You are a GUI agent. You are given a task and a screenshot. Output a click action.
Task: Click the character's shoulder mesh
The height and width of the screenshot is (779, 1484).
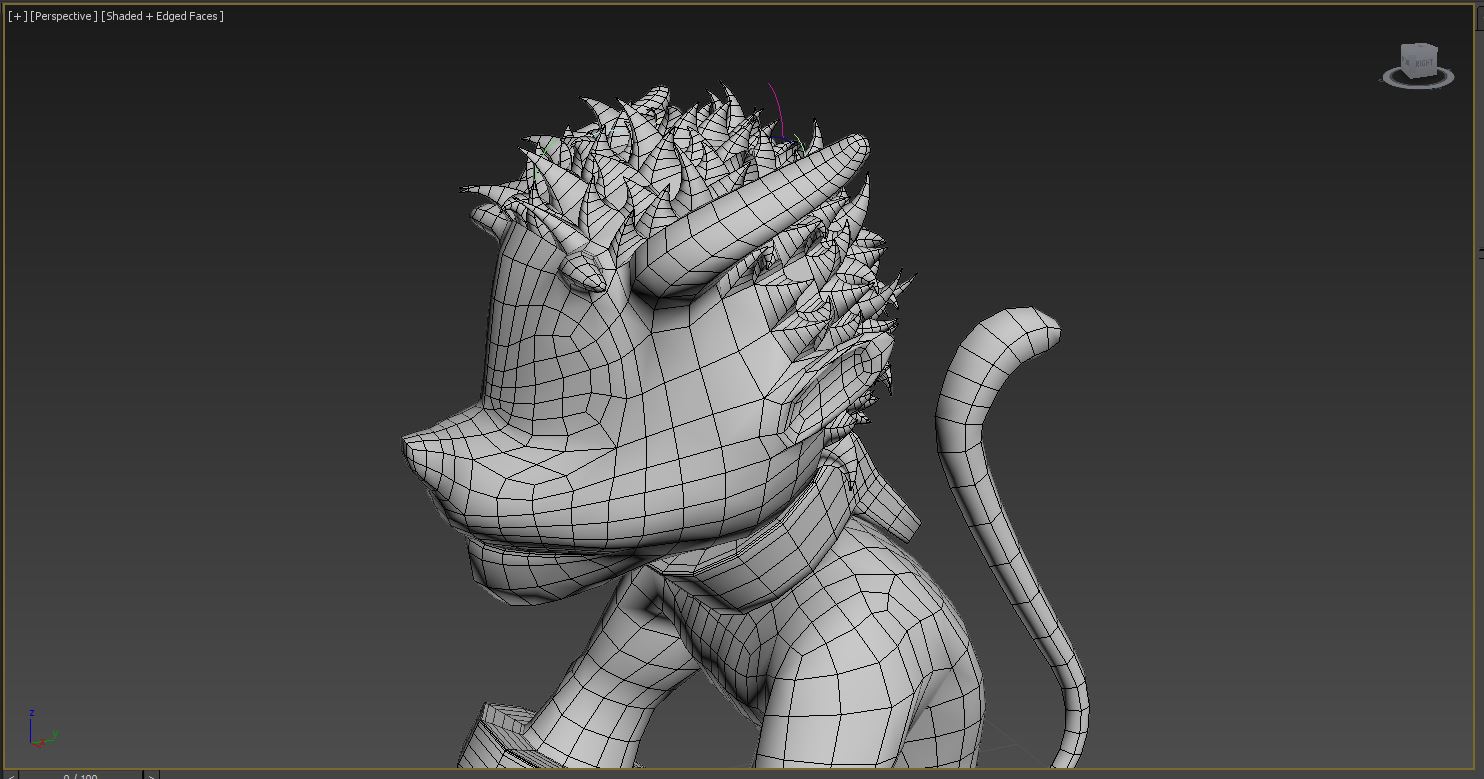click(x=860, y=640)
